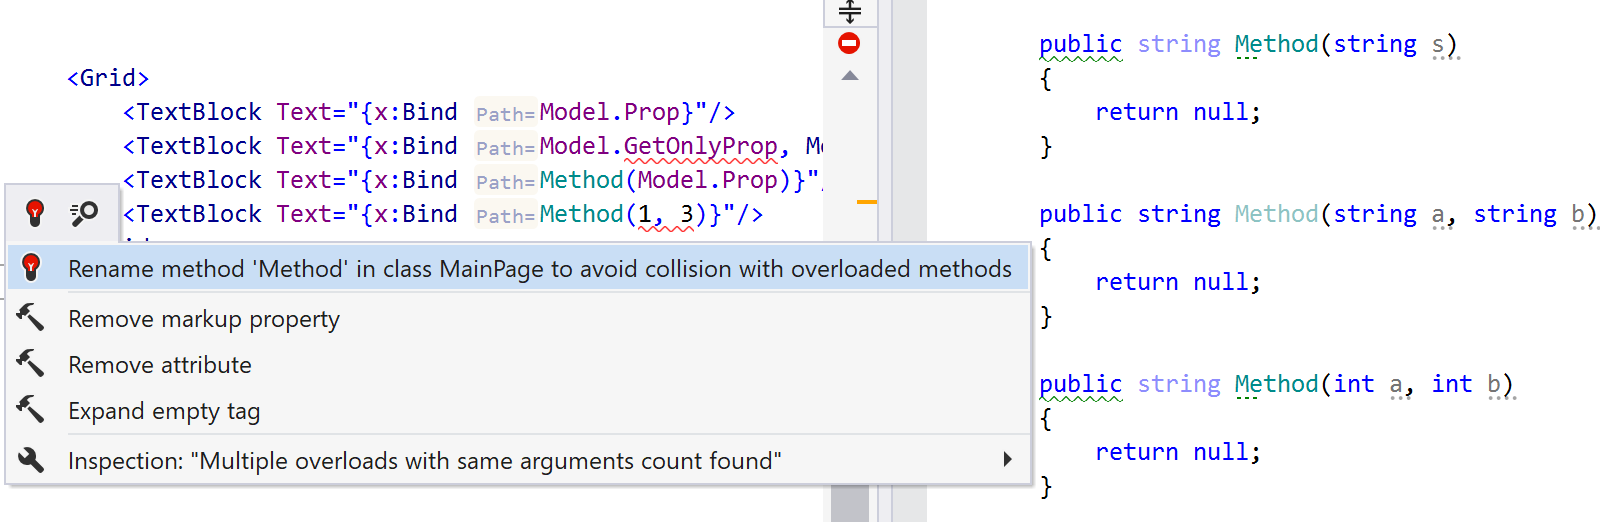Click Method name in Method(string a, string b)
Screen dimensions: 1600x522
point(1276,214)
